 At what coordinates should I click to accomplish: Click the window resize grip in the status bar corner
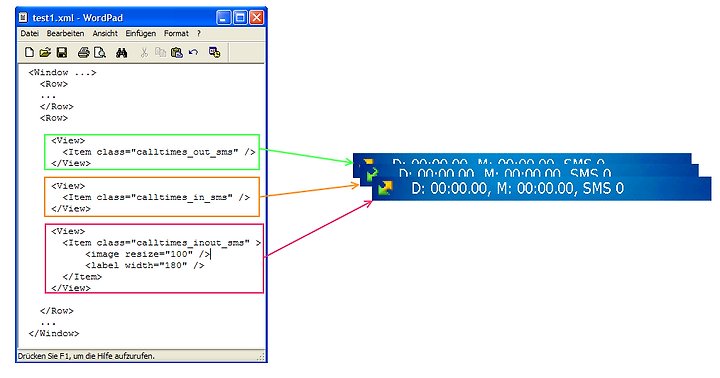[x=261, y=356]
